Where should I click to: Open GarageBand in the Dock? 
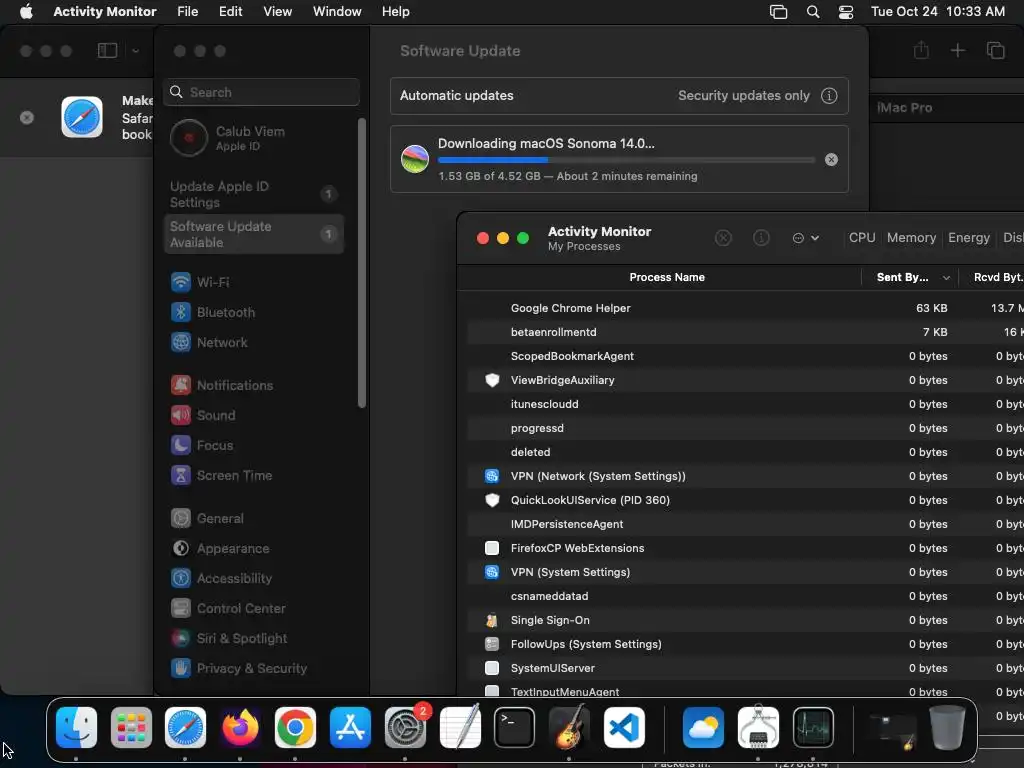[569, 727]
